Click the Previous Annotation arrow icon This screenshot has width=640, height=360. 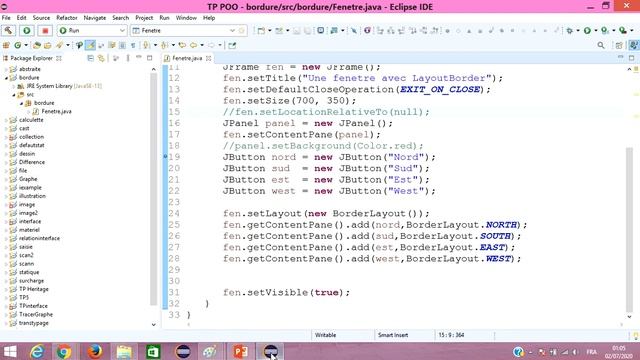click(164, 45)
